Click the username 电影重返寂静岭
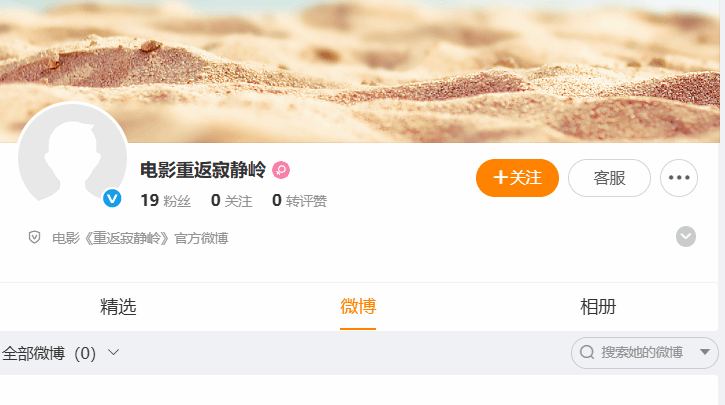Image resolution: width=725 pixels, height=405 pixels. (203, 170)
